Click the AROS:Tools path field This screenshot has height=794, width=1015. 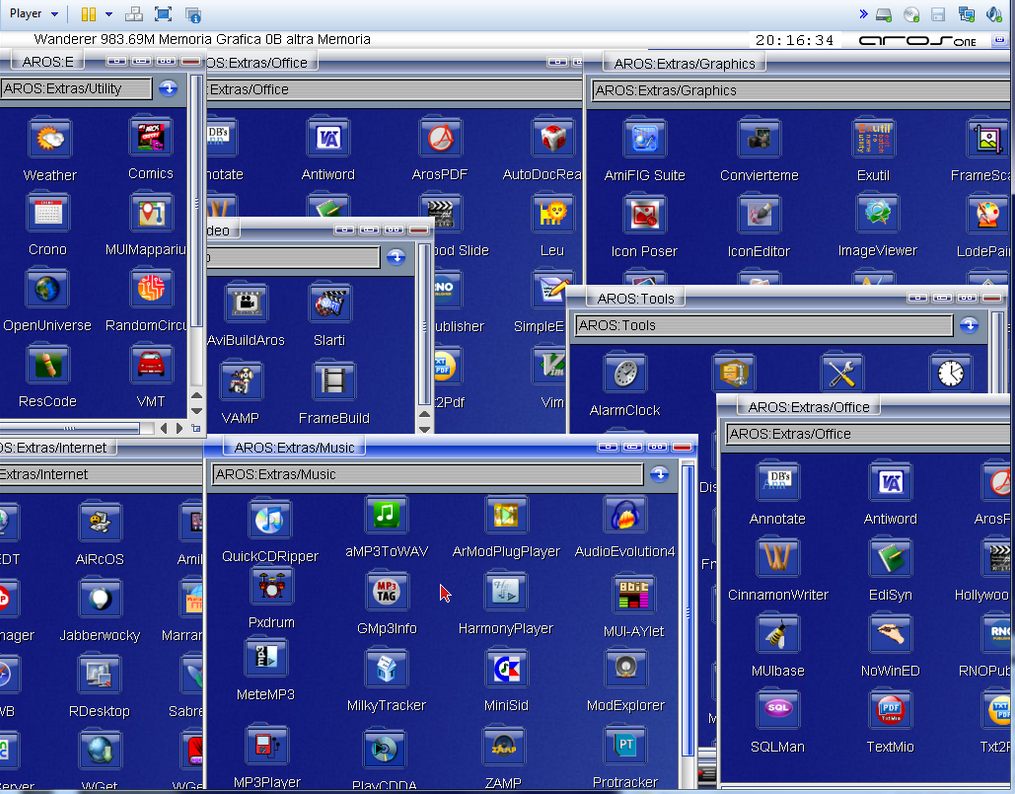point(763,325)
